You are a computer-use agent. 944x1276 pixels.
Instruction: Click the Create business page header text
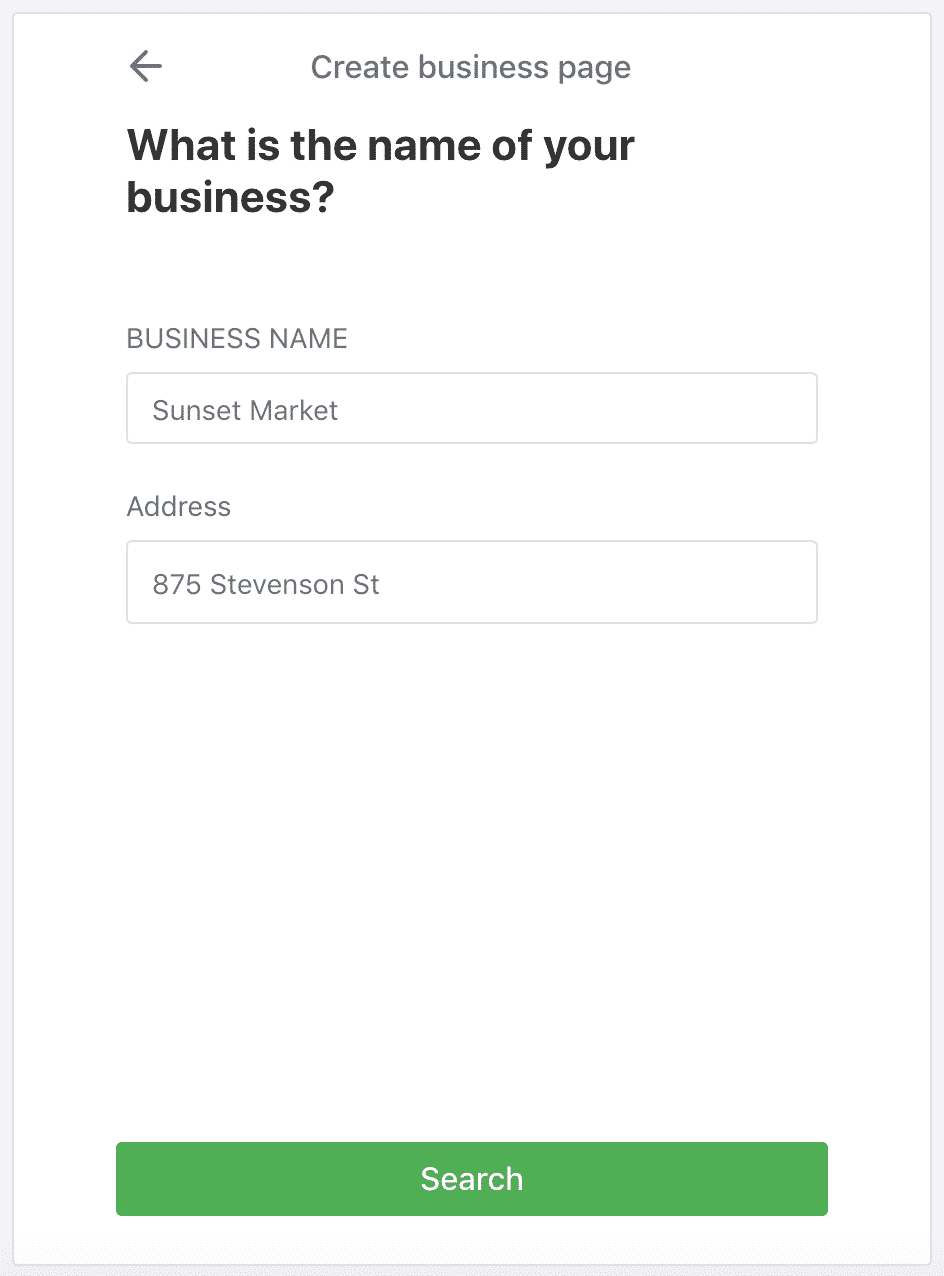[470, 66]
